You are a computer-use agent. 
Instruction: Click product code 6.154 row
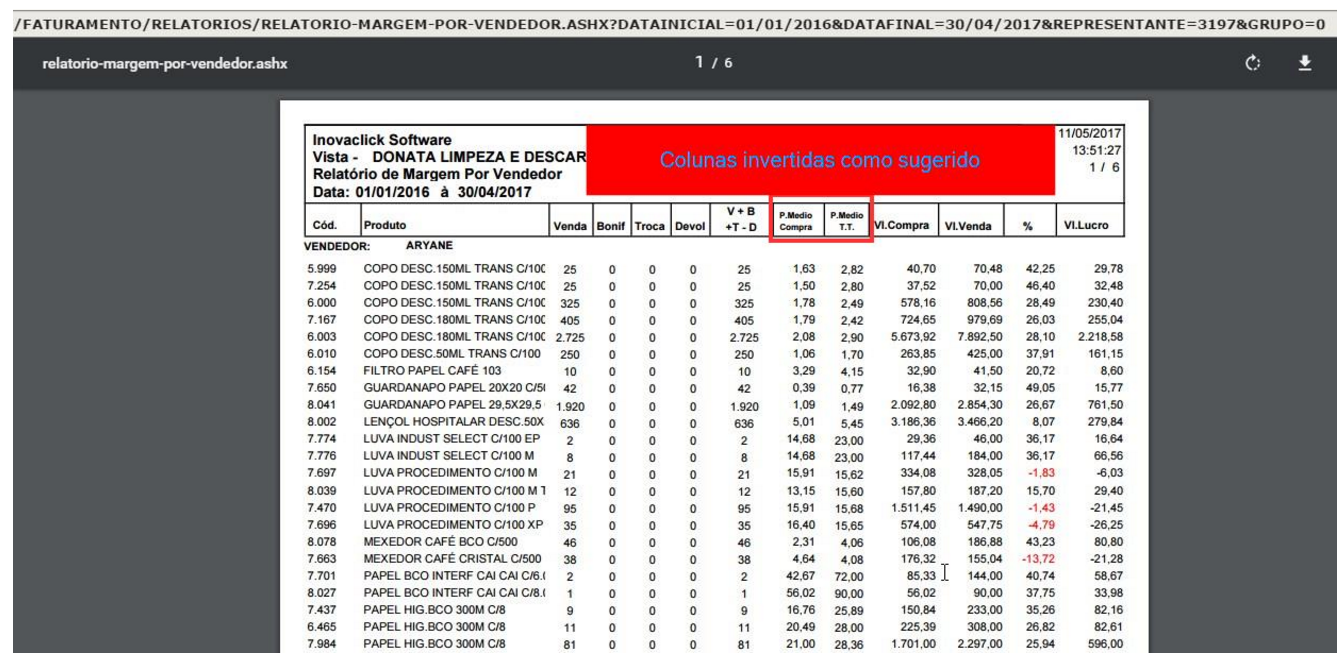tap(324, 370)
